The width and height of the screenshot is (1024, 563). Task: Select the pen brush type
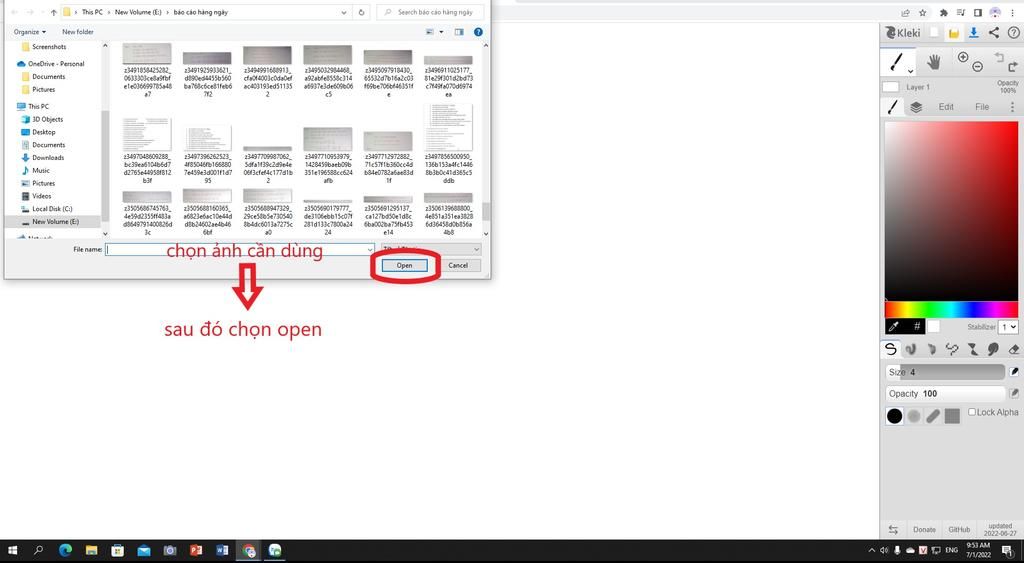point(890,349)
